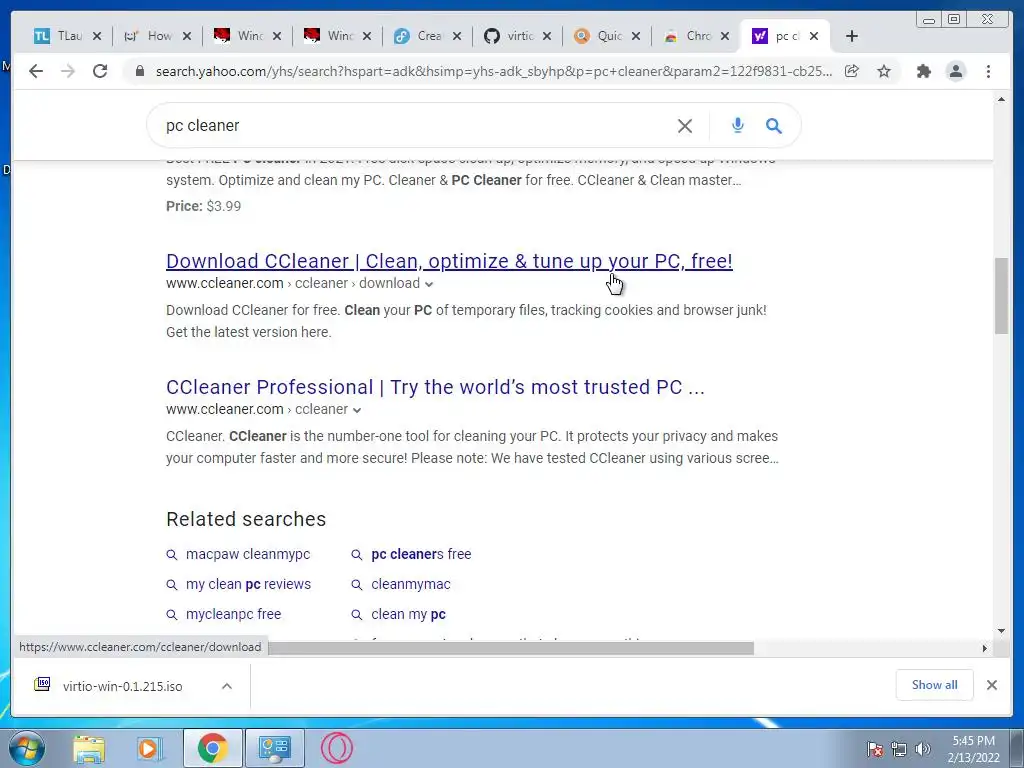The width and height of the screenshot is (1024, 768).
Task: Open the Chrome extensions puzzle icon
Action: 923,71
